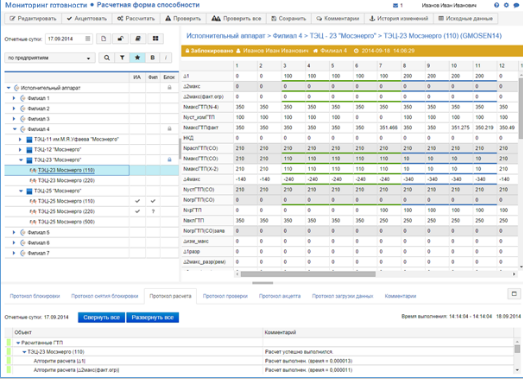Expand the Филиал 1 tree node
This screenshot has height=379, width=523.
pos(14,98)
